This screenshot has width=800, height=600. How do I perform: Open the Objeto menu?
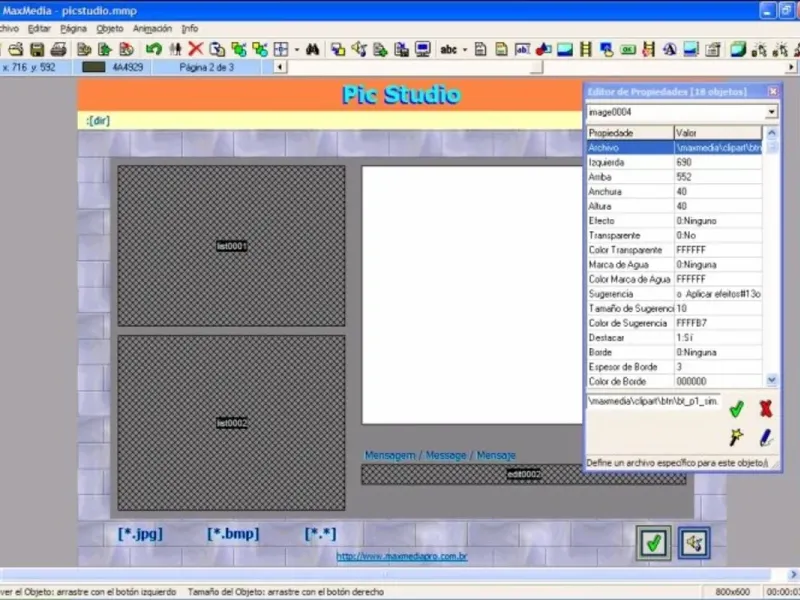point(110,29)
